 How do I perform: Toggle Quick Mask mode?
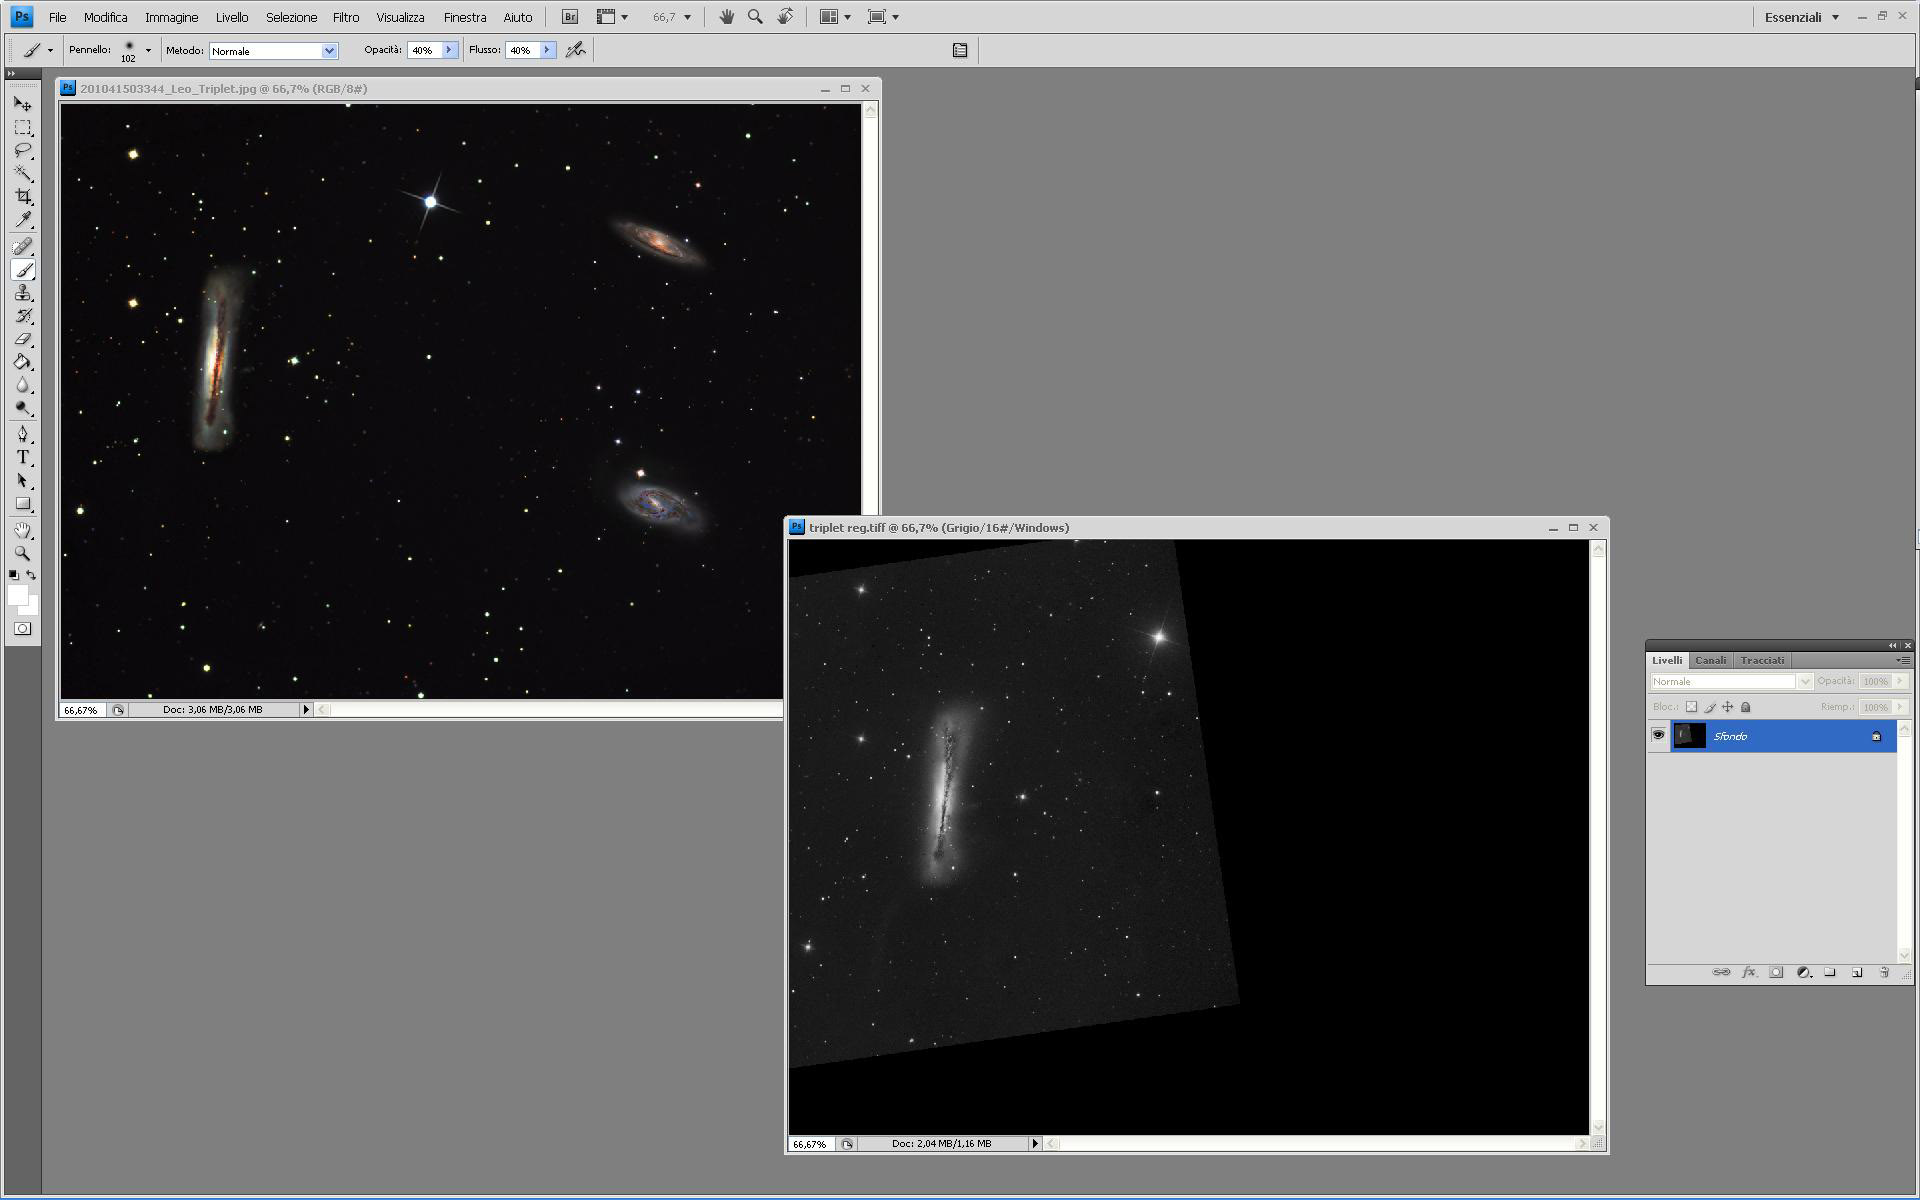coord(22,629)
